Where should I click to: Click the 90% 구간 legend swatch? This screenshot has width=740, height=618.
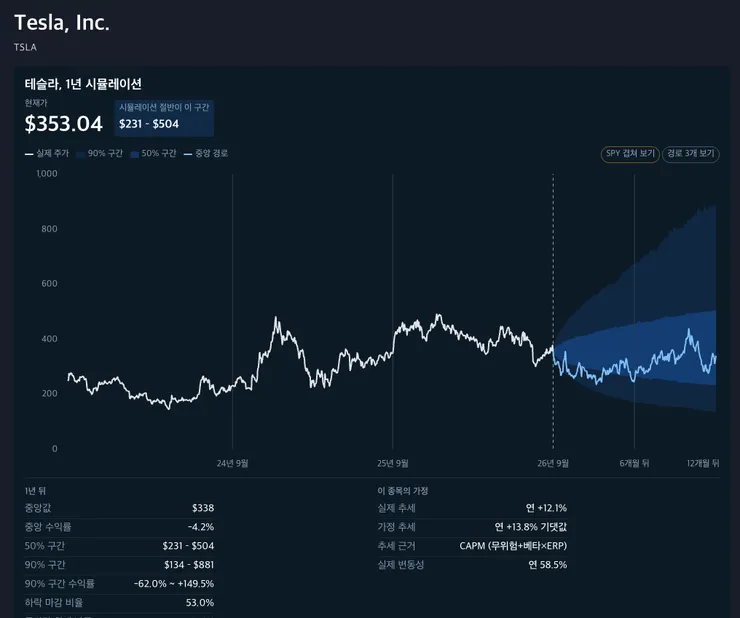pos(80,154)
